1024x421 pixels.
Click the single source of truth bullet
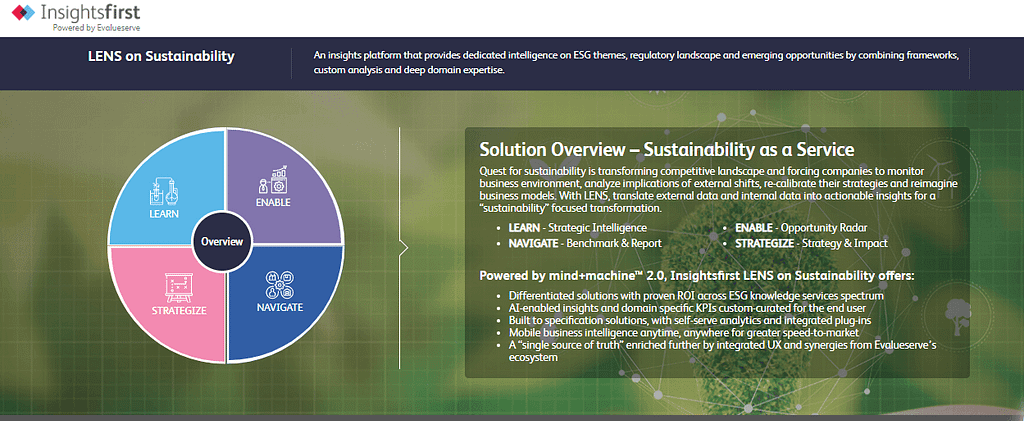(x=722, y=351)
